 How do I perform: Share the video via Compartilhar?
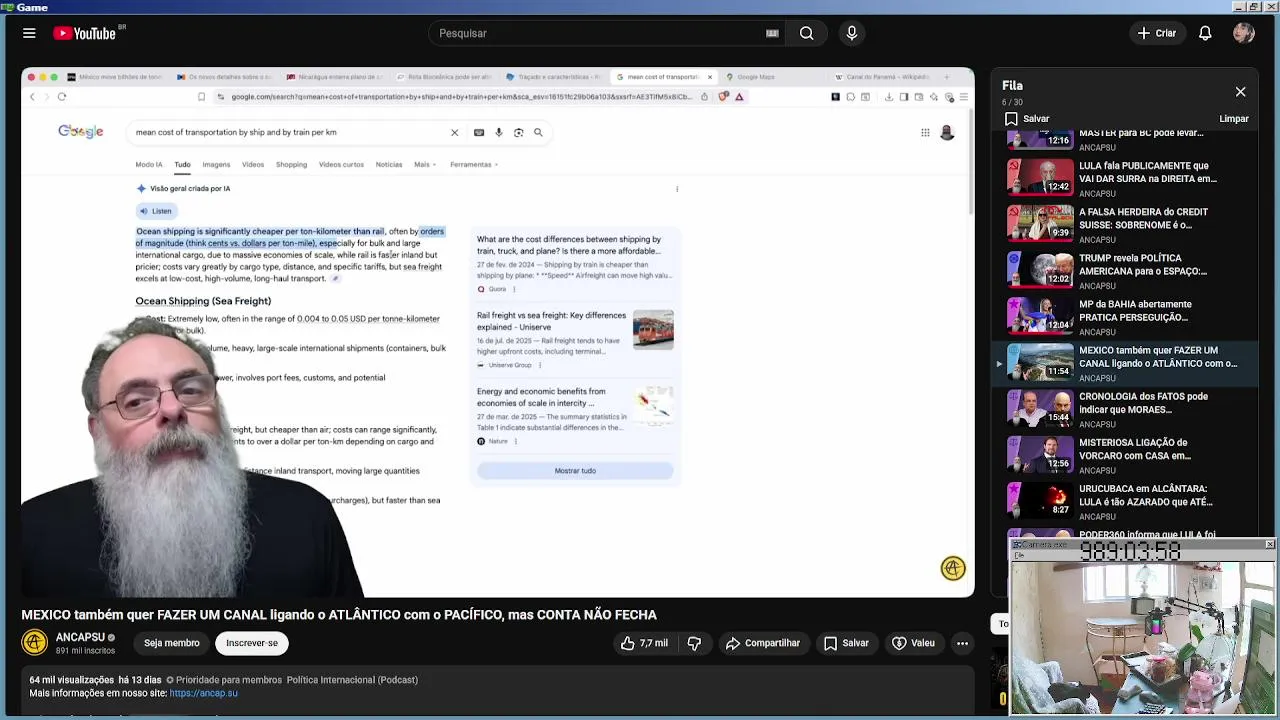click(x=764, y=643)
